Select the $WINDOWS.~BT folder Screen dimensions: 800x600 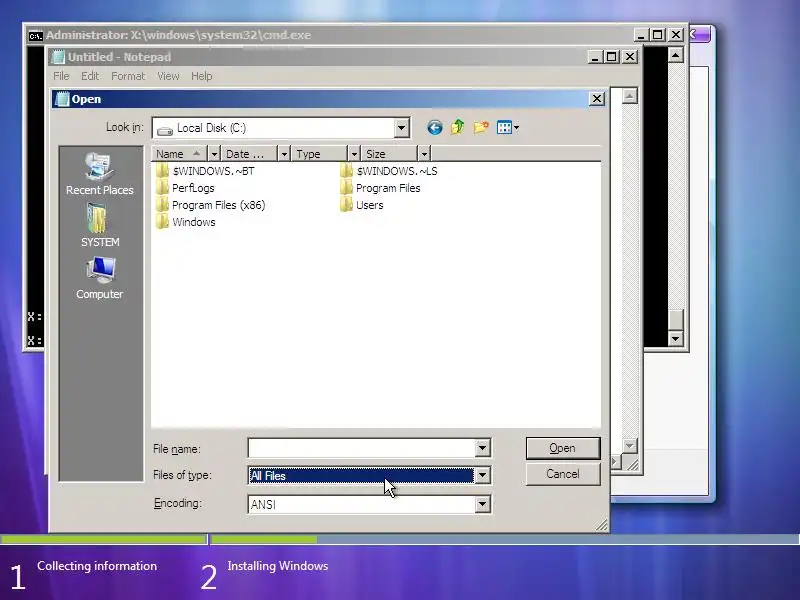coord(205,171)
